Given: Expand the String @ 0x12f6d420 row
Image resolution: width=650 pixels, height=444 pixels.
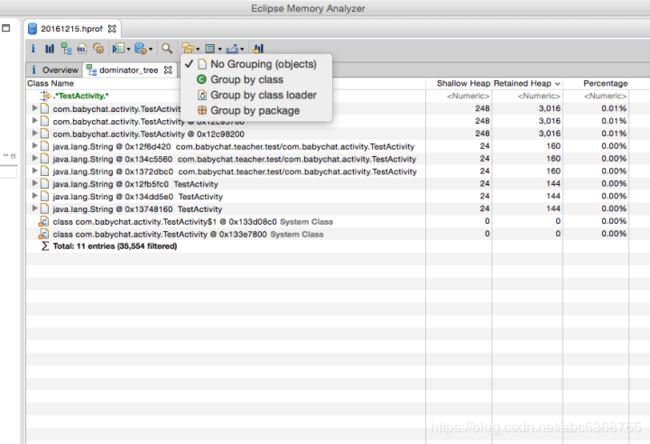Looking at the screenshot, I should 35,146.
